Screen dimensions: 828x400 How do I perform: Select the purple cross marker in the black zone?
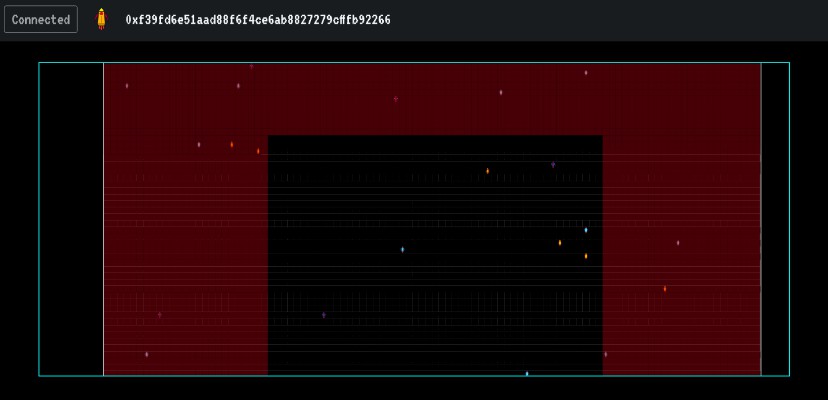(x=553, y=164)
